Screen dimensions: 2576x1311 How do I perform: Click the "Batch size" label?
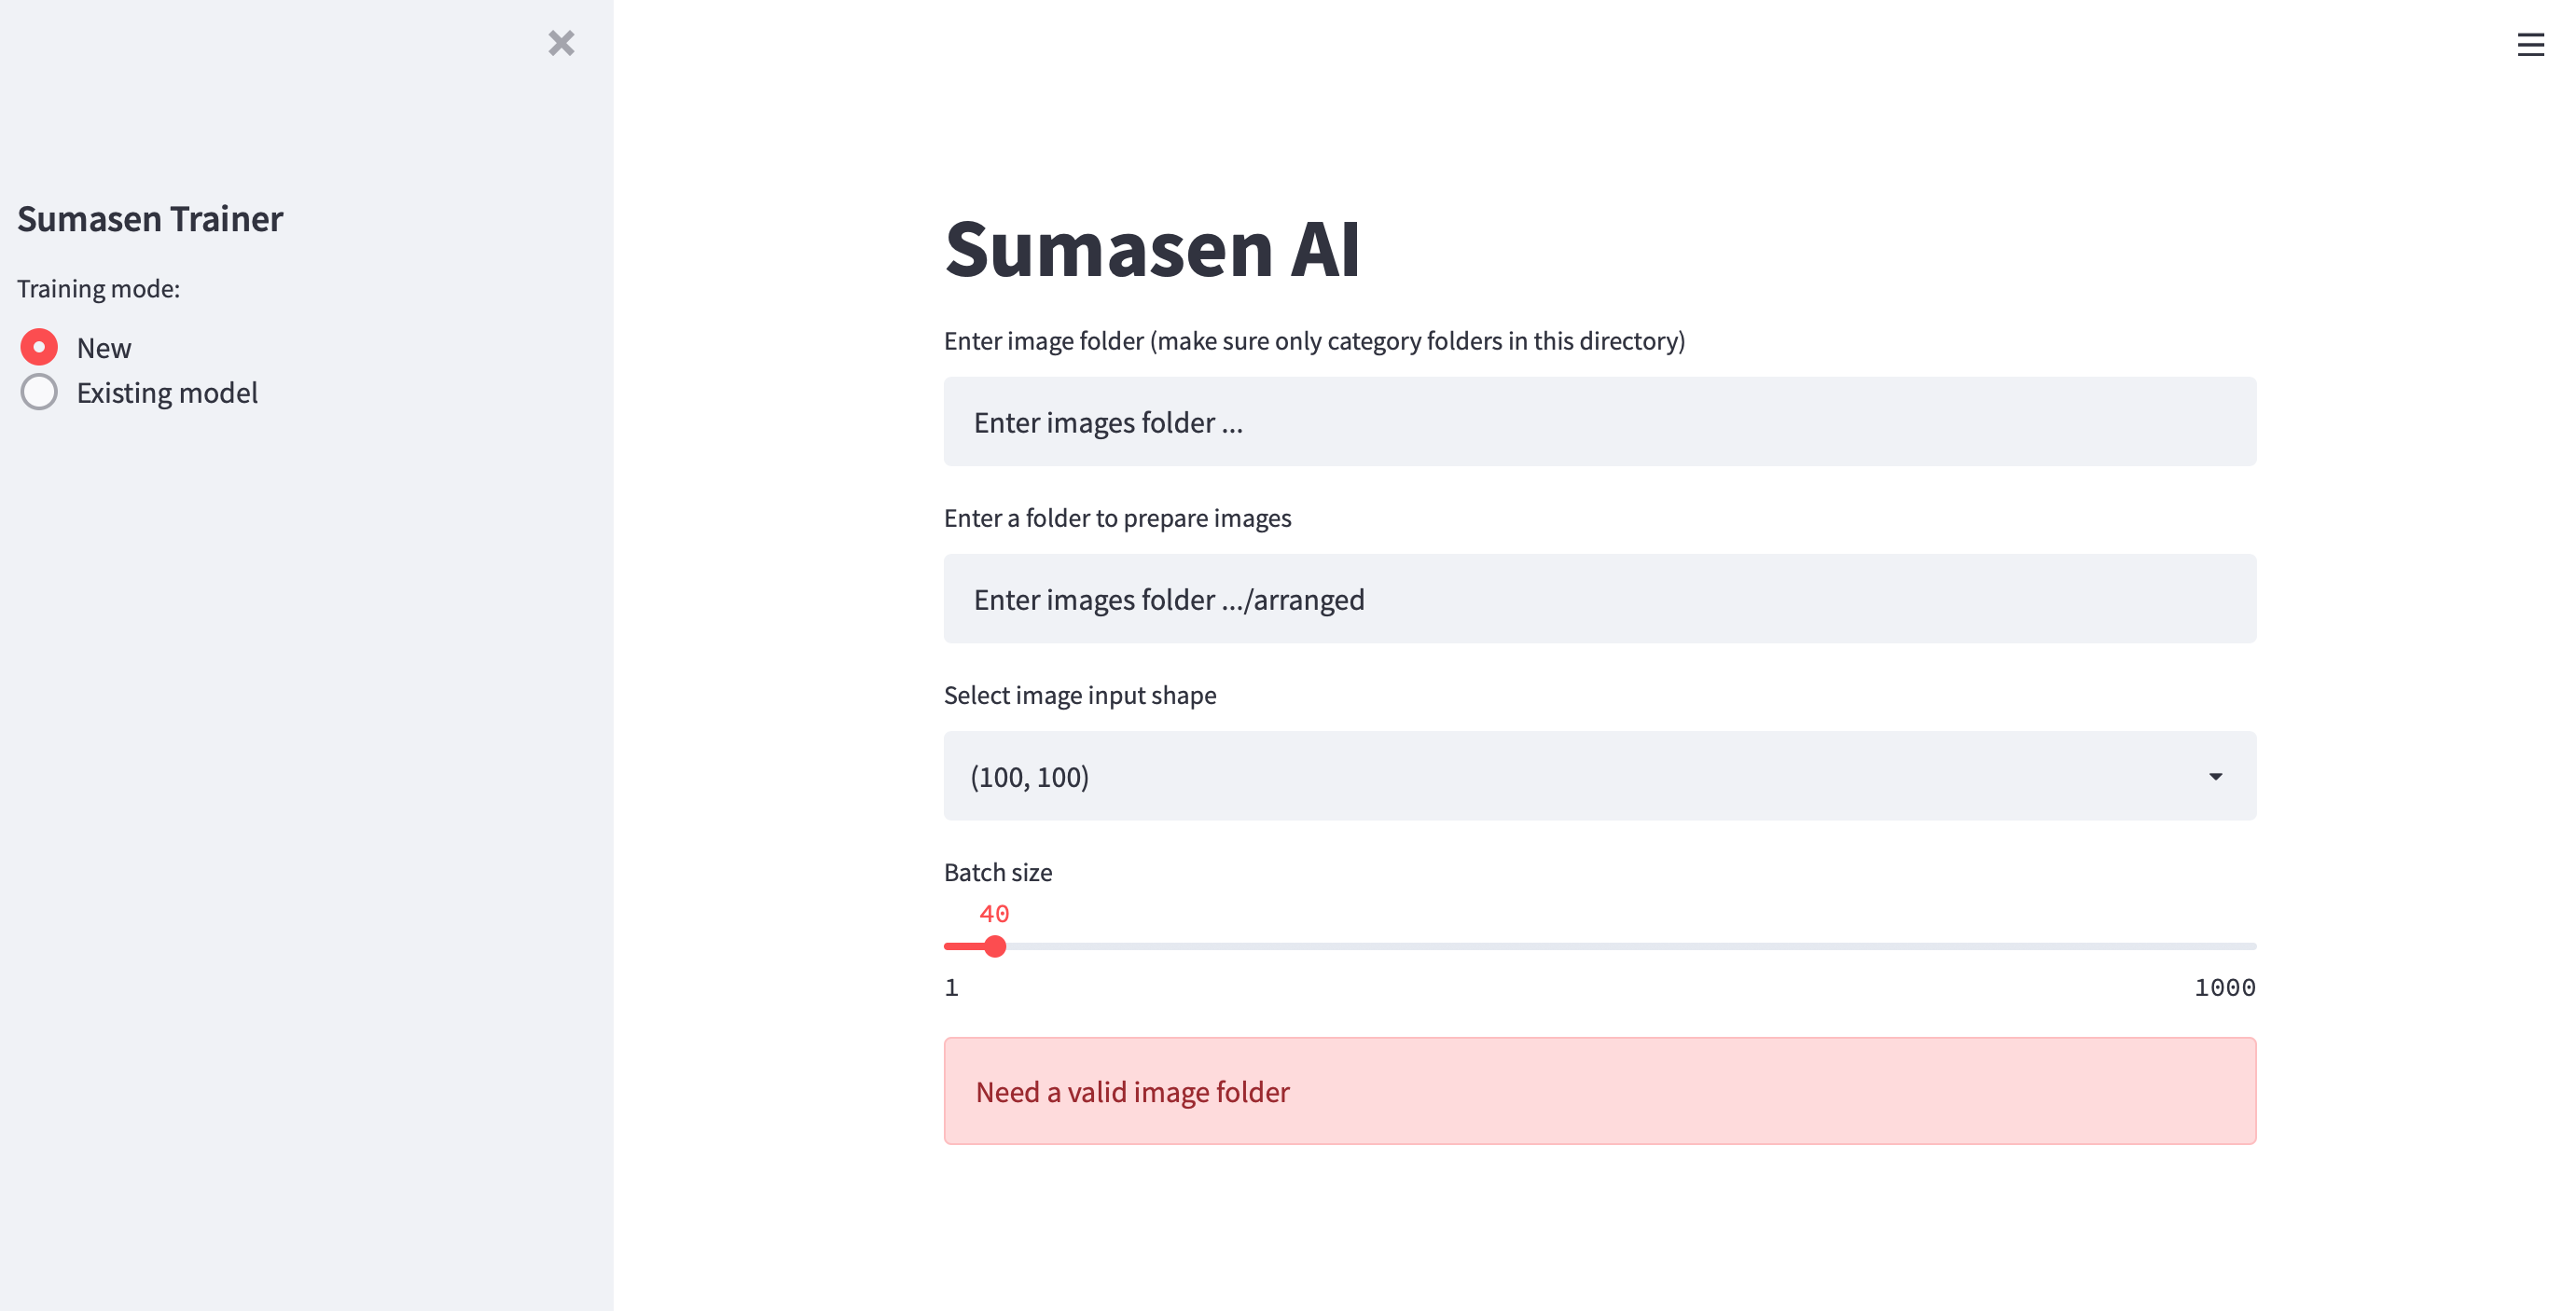tap(998, 872)
